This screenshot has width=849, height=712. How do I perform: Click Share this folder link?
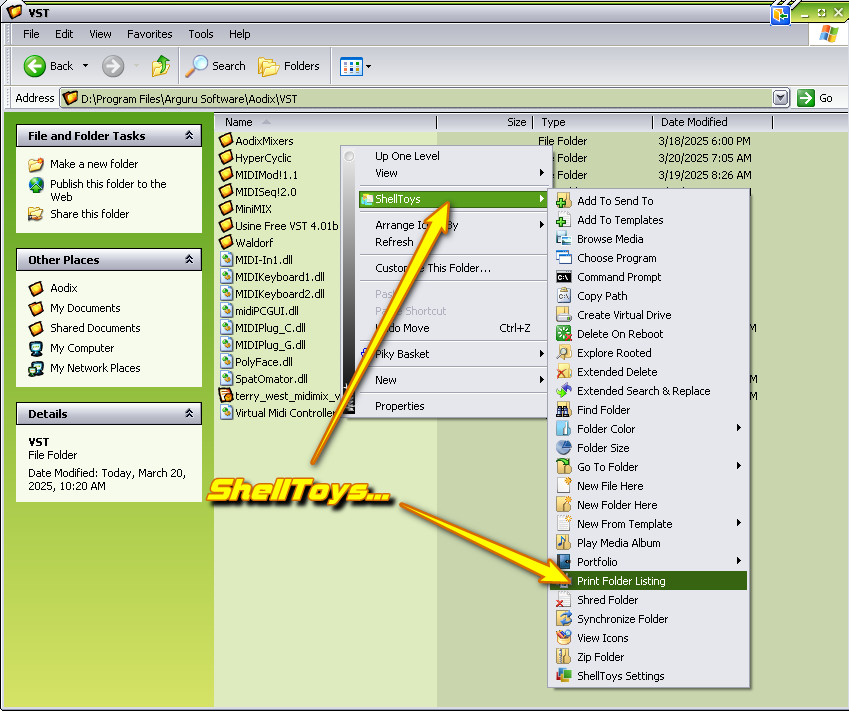click(89, 214)
